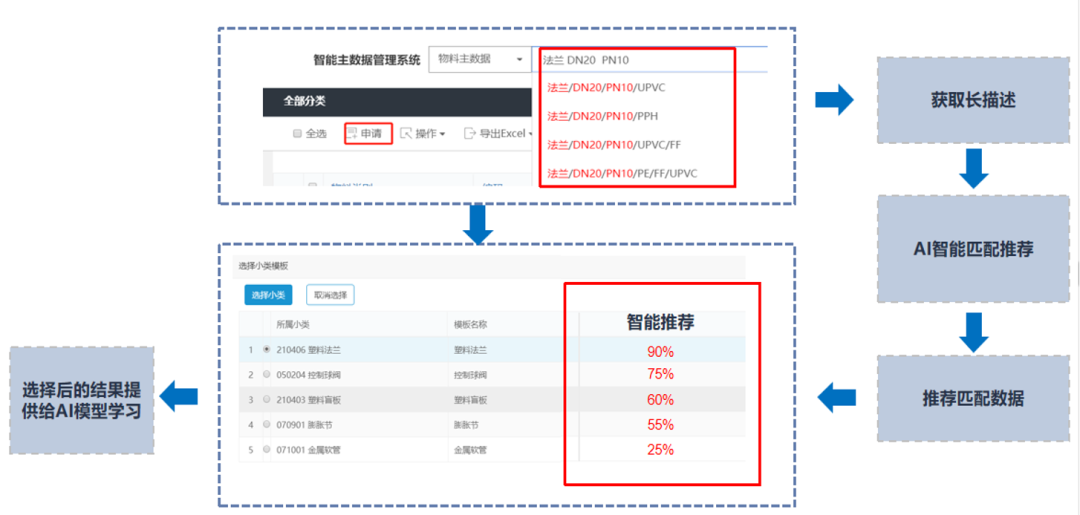Select suggestion 法兰/DN20/PN10/PPH
The width and height of the screenshot is (1080, 515).
[x=602, y=116]
